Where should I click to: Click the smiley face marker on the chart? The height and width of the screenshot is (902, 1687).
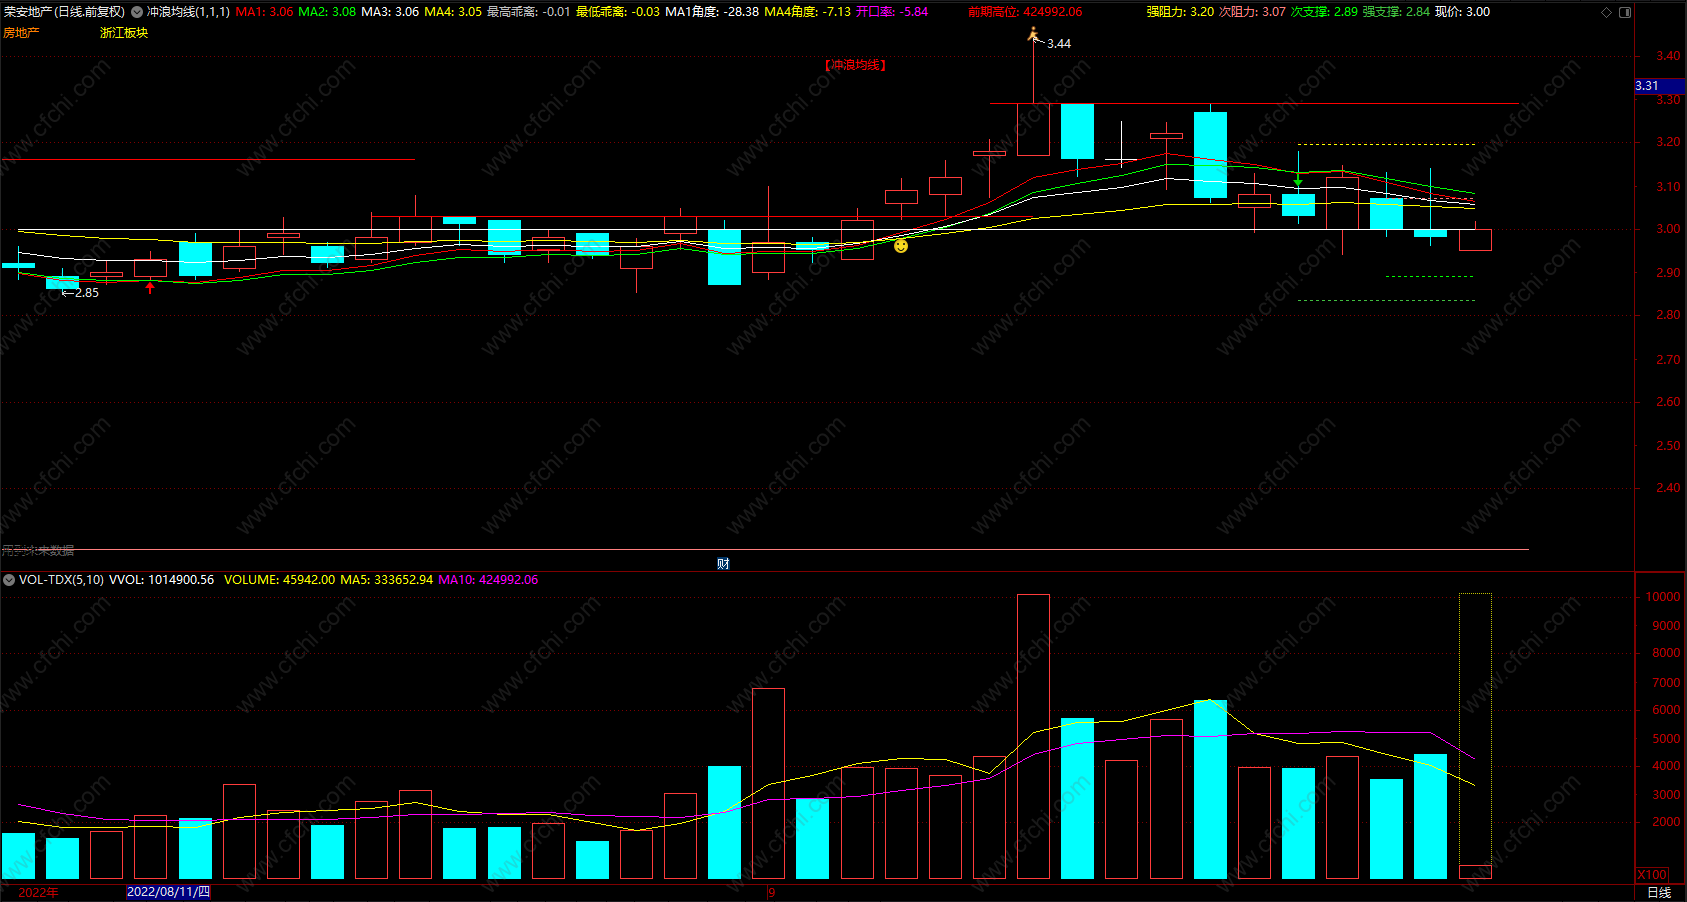[901, 246]
